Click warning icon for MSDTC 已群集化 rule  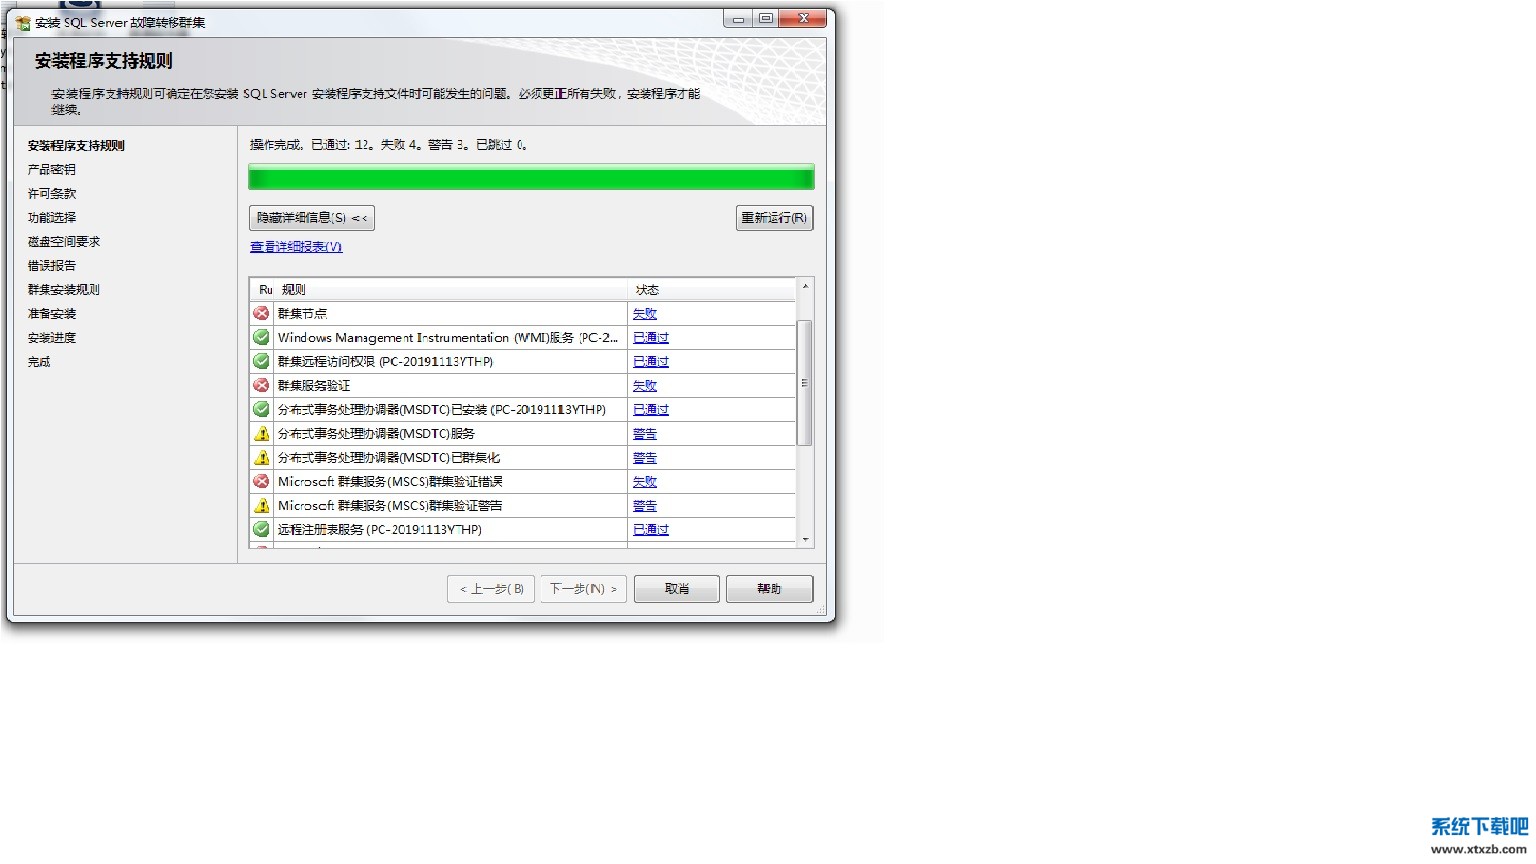pos(261,457)
